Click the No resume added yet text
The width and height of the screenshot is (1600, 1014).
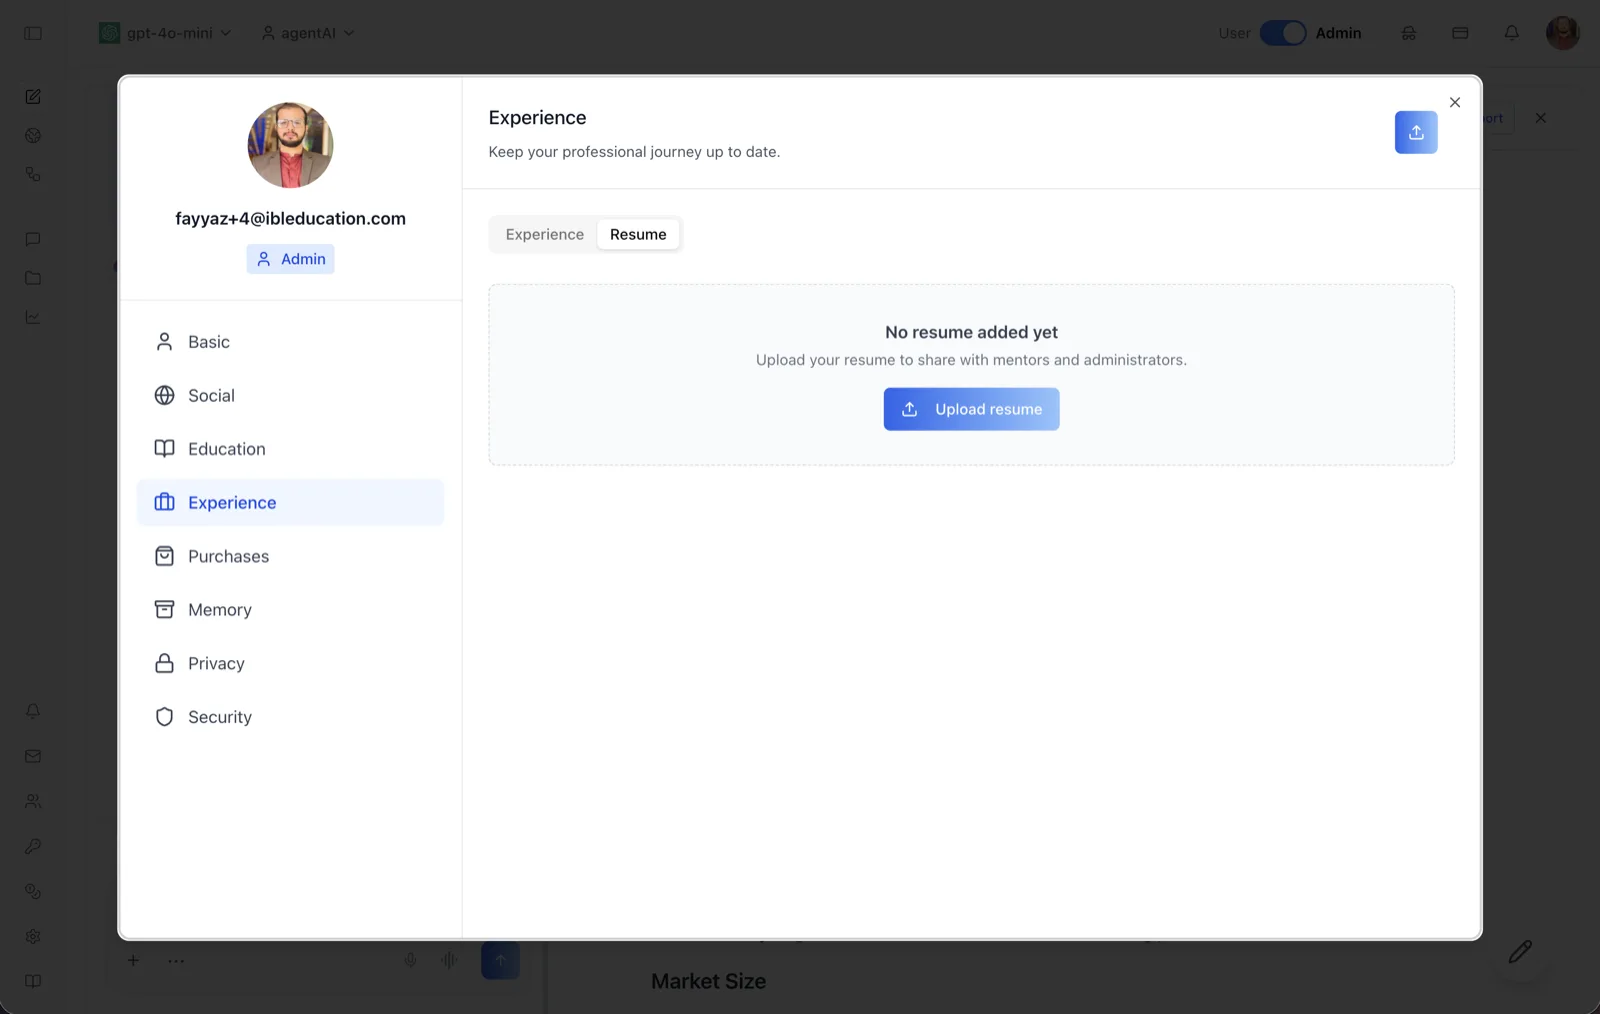click(971, 332)
